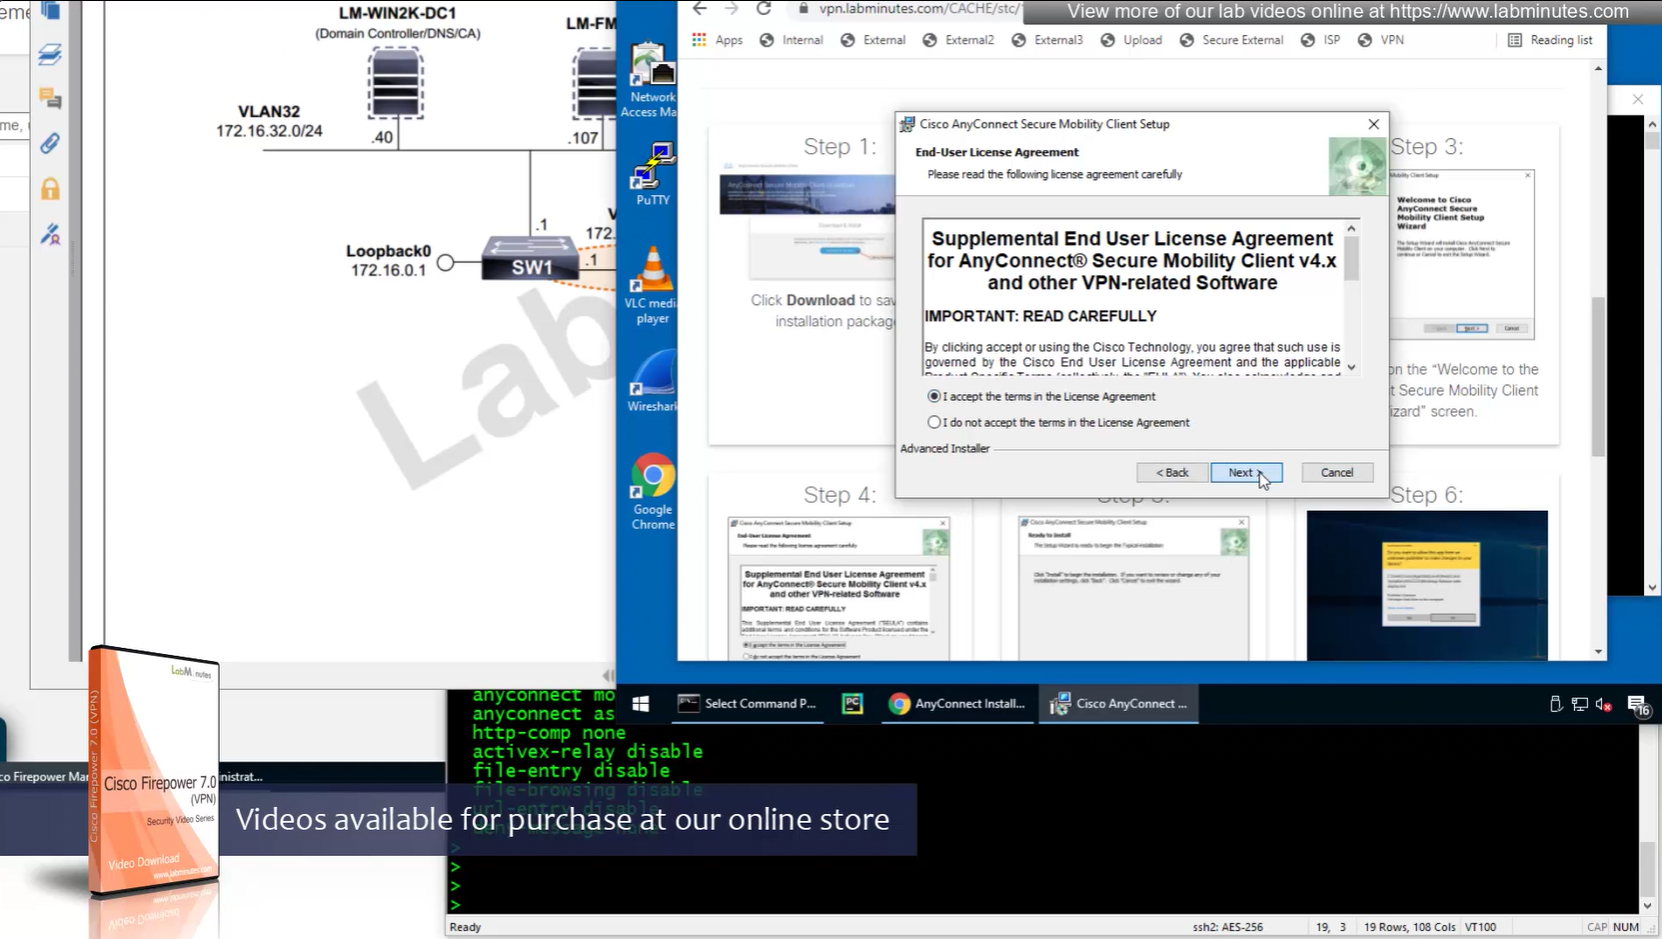Open the Reading list panel

1550,40
